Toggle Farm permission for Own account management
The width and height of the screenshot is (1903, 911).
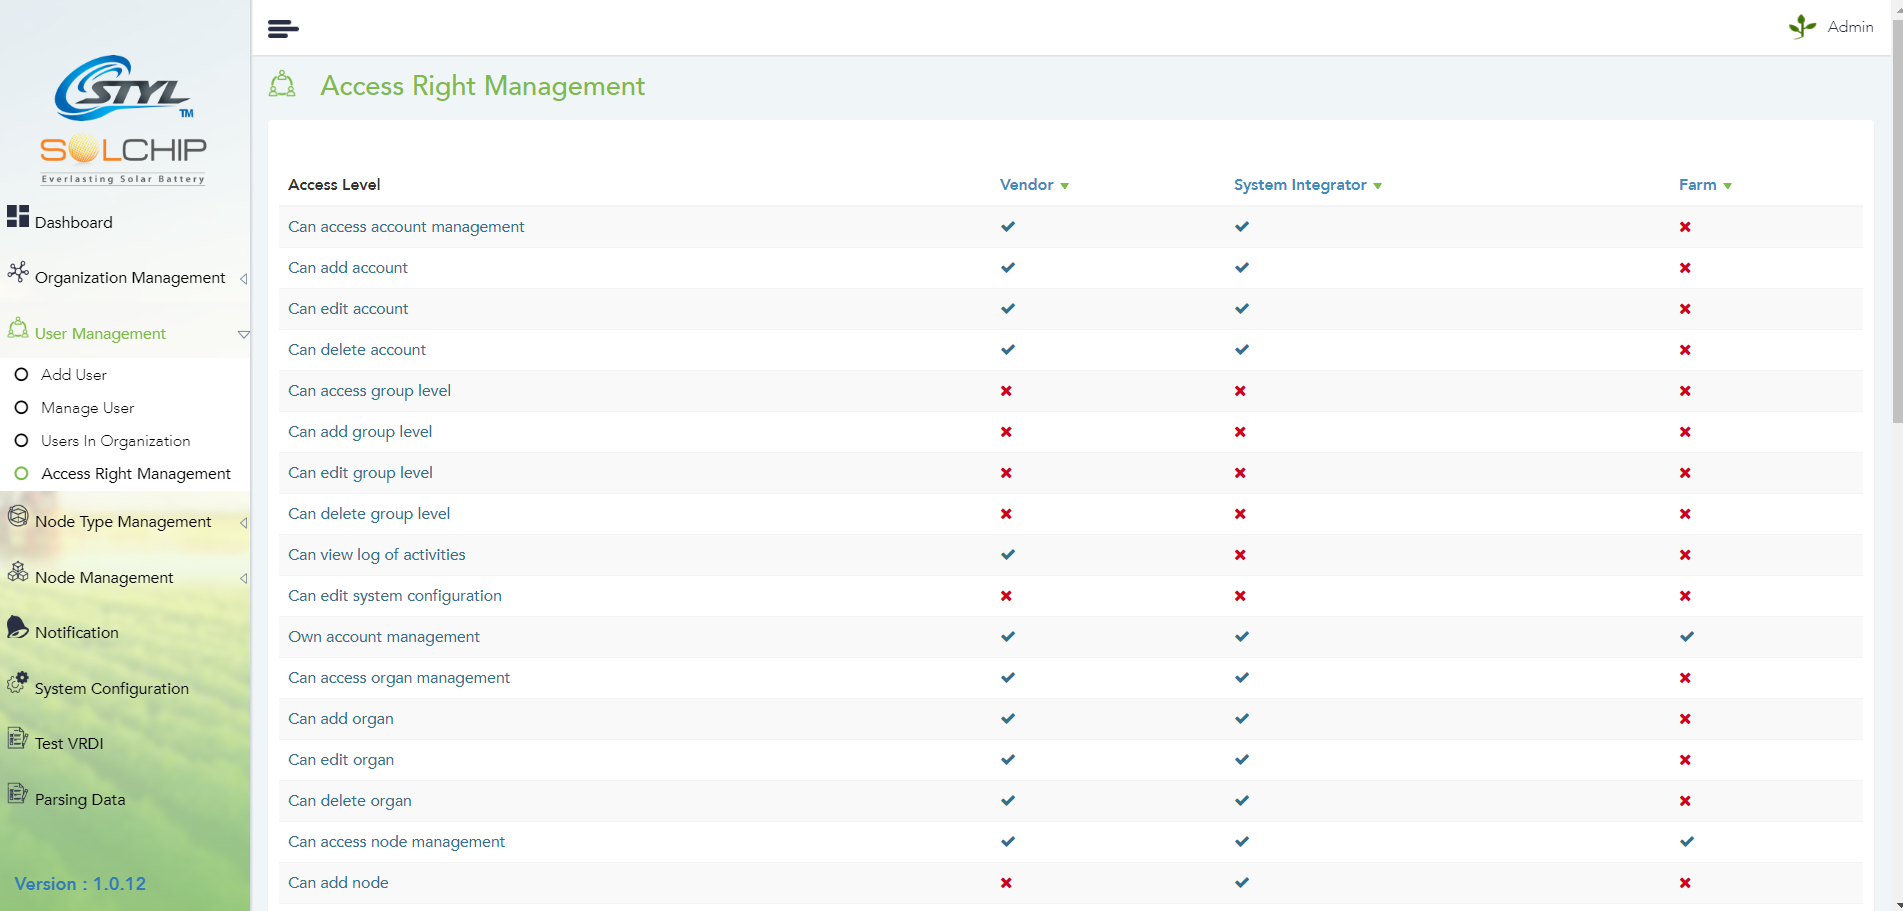(1686, 637)
